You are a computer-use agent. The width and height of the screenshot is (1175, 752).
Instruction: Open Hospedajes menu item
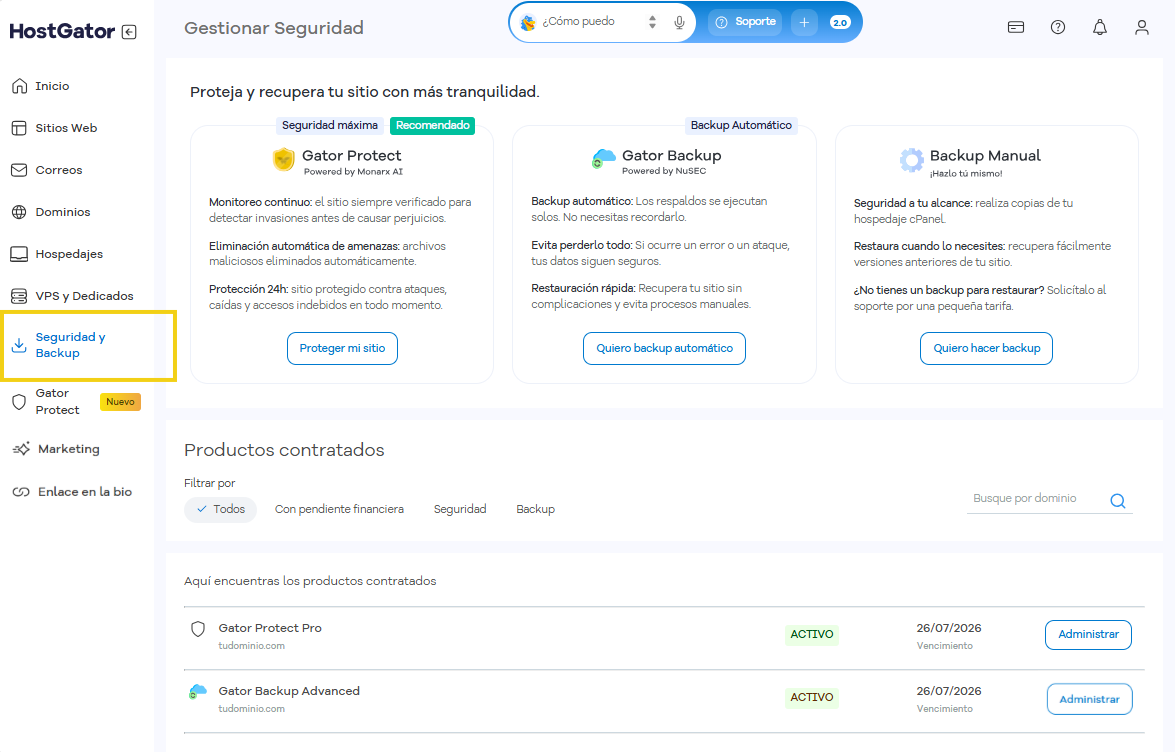pyautogui.click(x=69, y=254)
